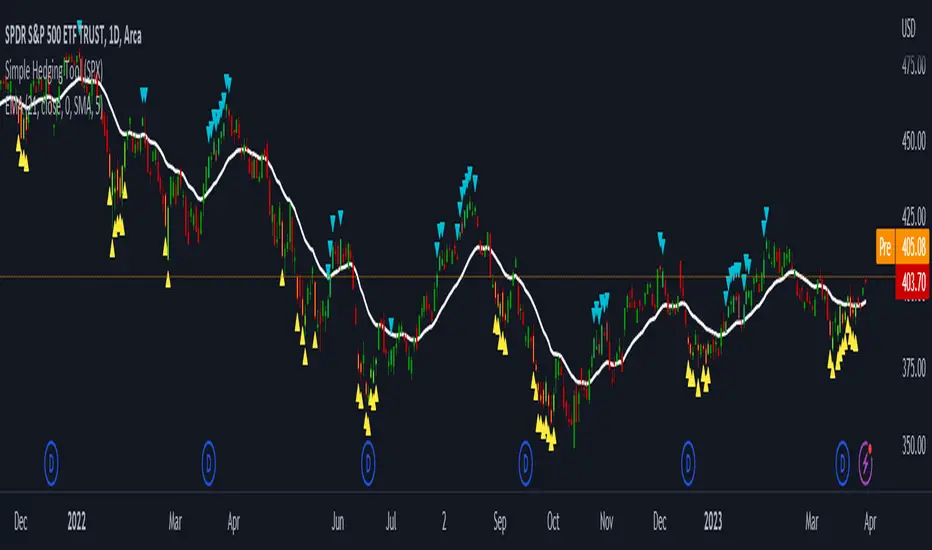The height and width of the screenshot is (550, 932).
Task: Click the Oct label on time axis
Action: point(553,522)
